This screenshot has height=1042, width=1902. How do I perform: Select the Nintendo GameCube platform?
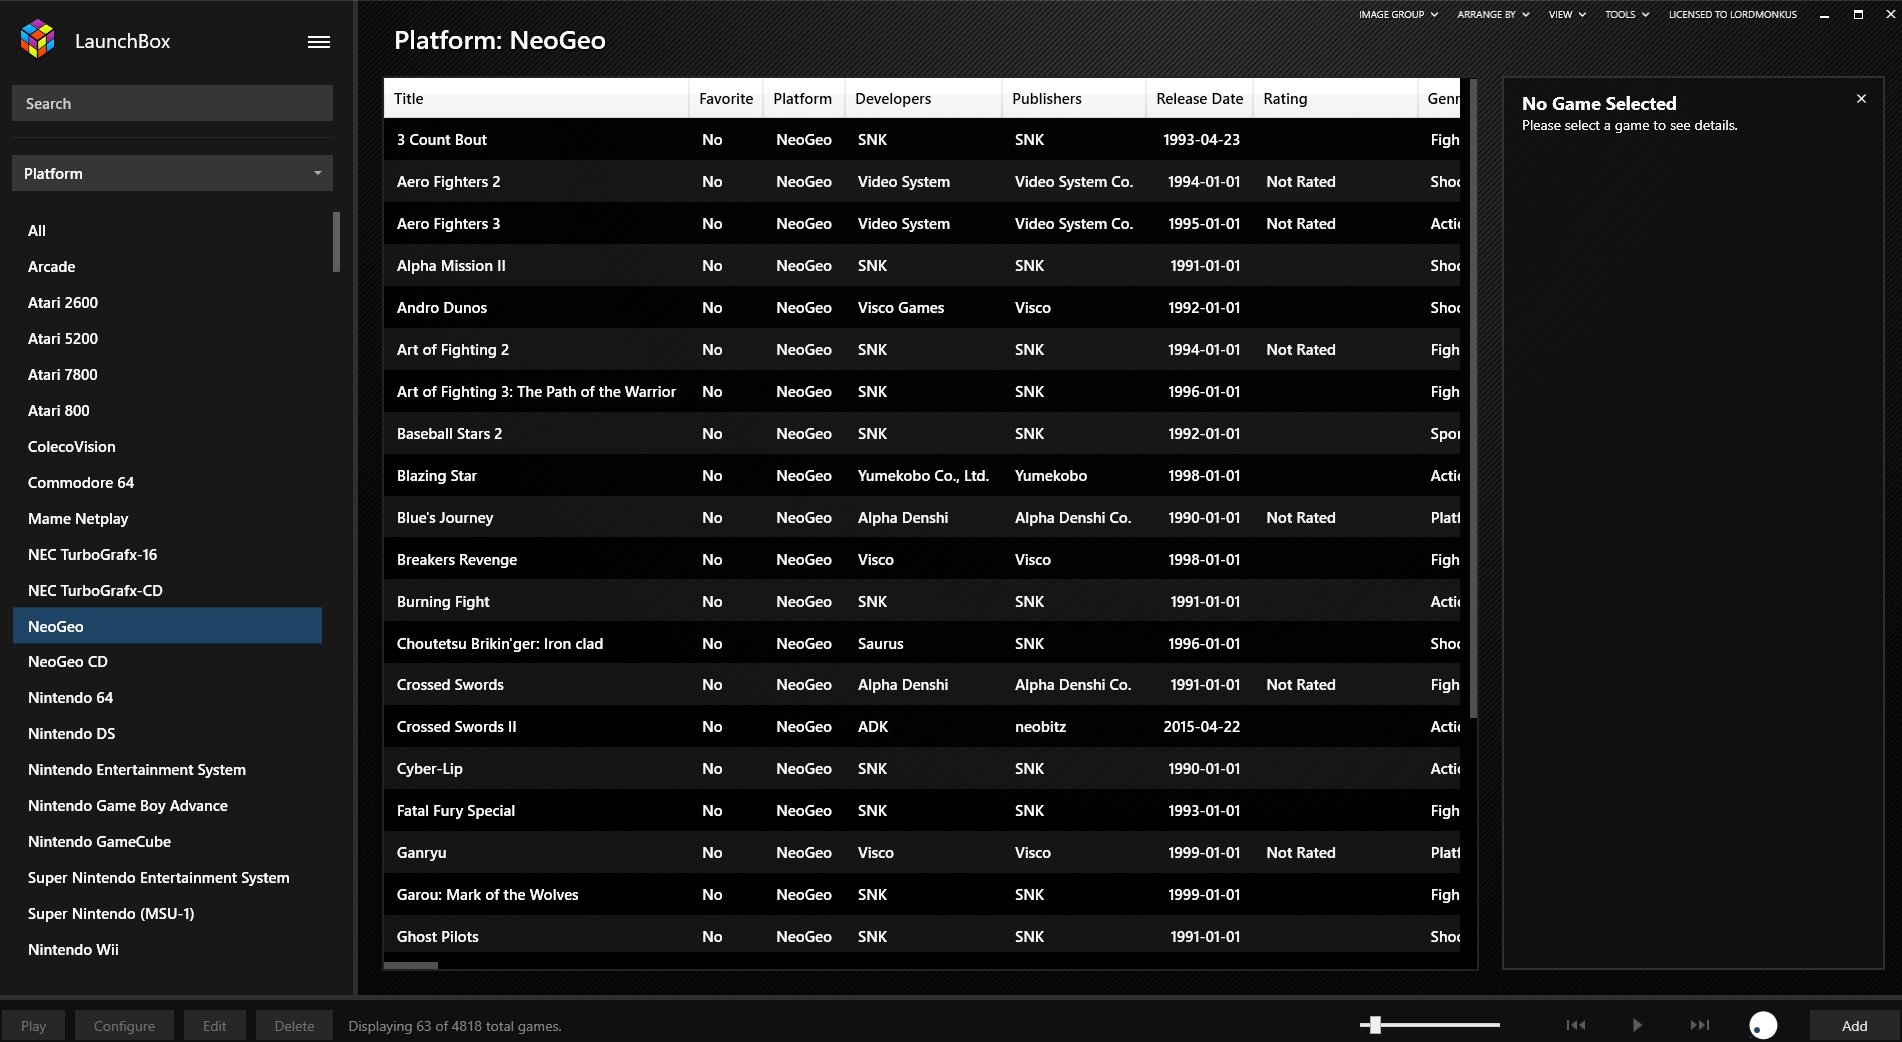point(167,841)
